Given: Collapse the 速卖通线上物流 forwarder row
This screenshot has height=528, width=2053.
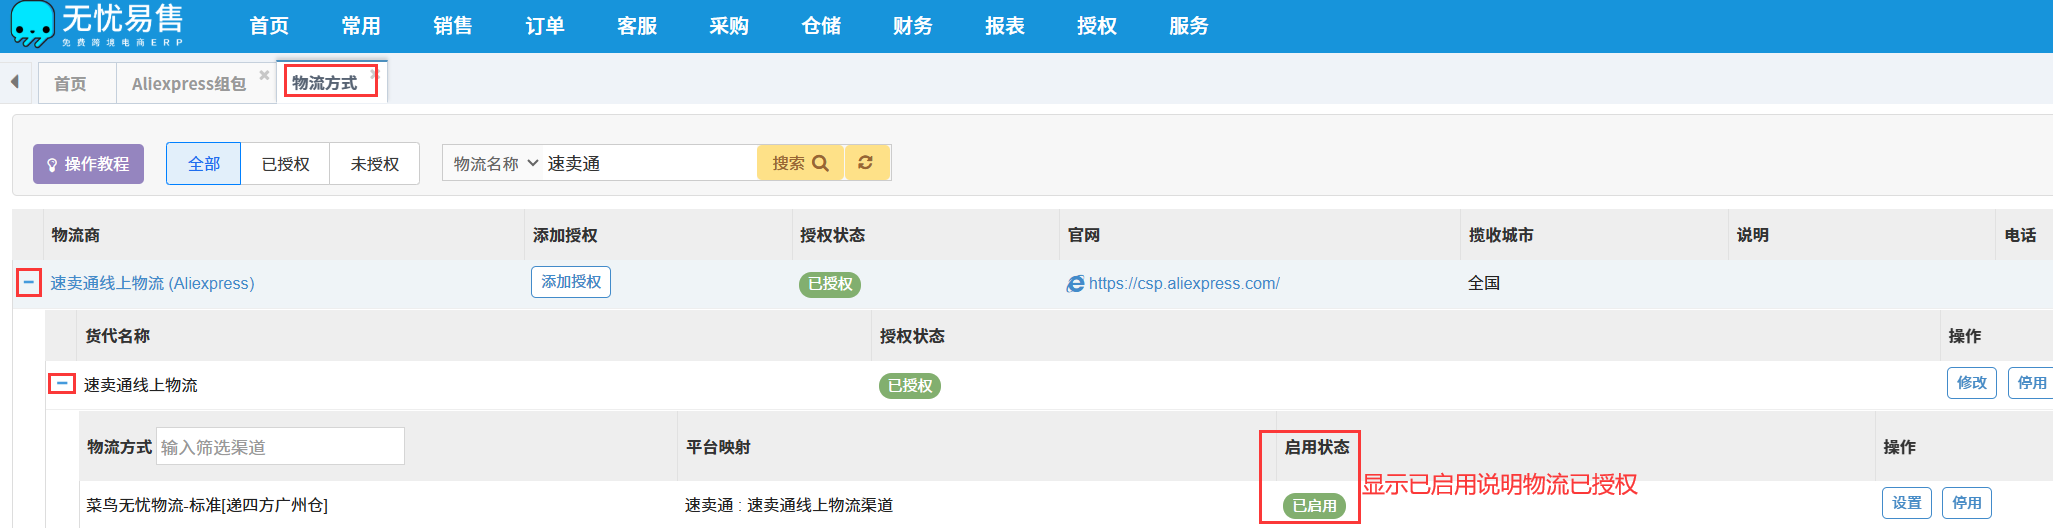Looking at the screenshot, I should pyautogui.click(x=62, y=384).
